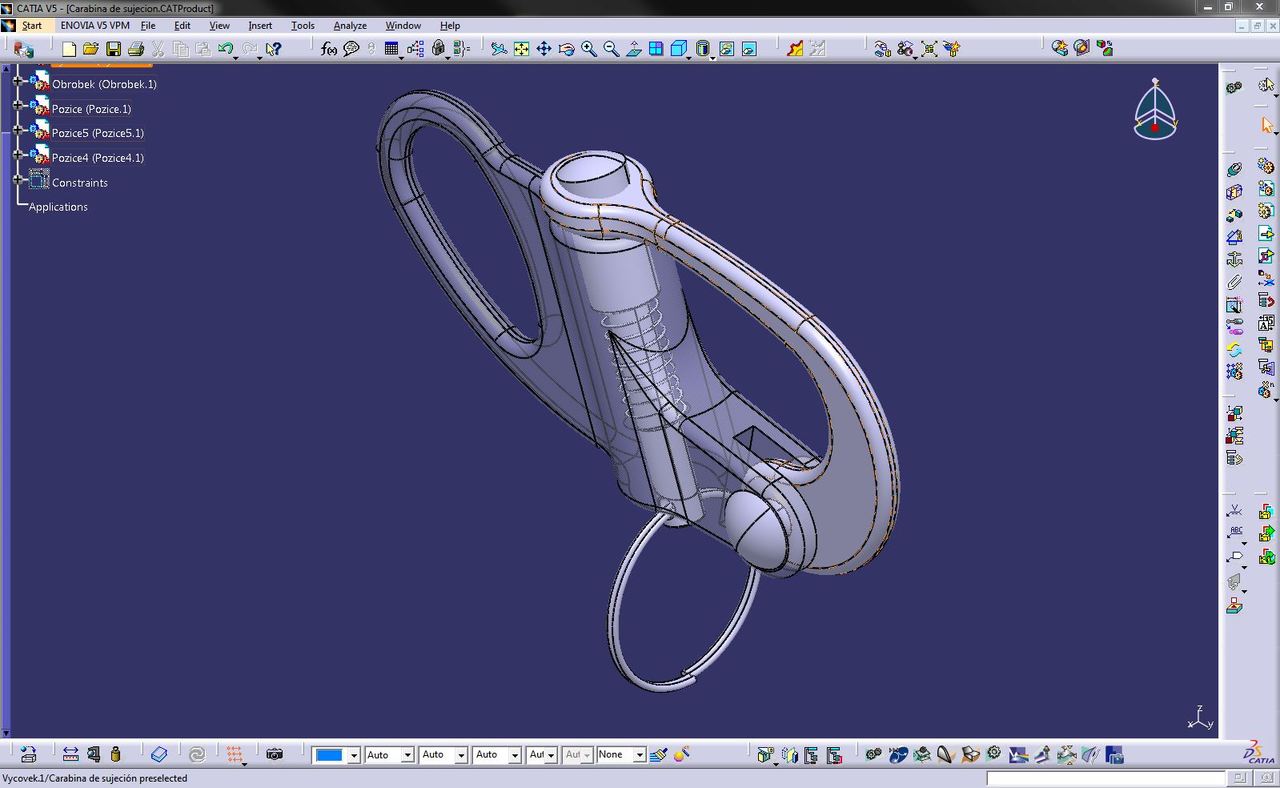Open the view mode cylinder dropdown arrow

coord(713,56)
